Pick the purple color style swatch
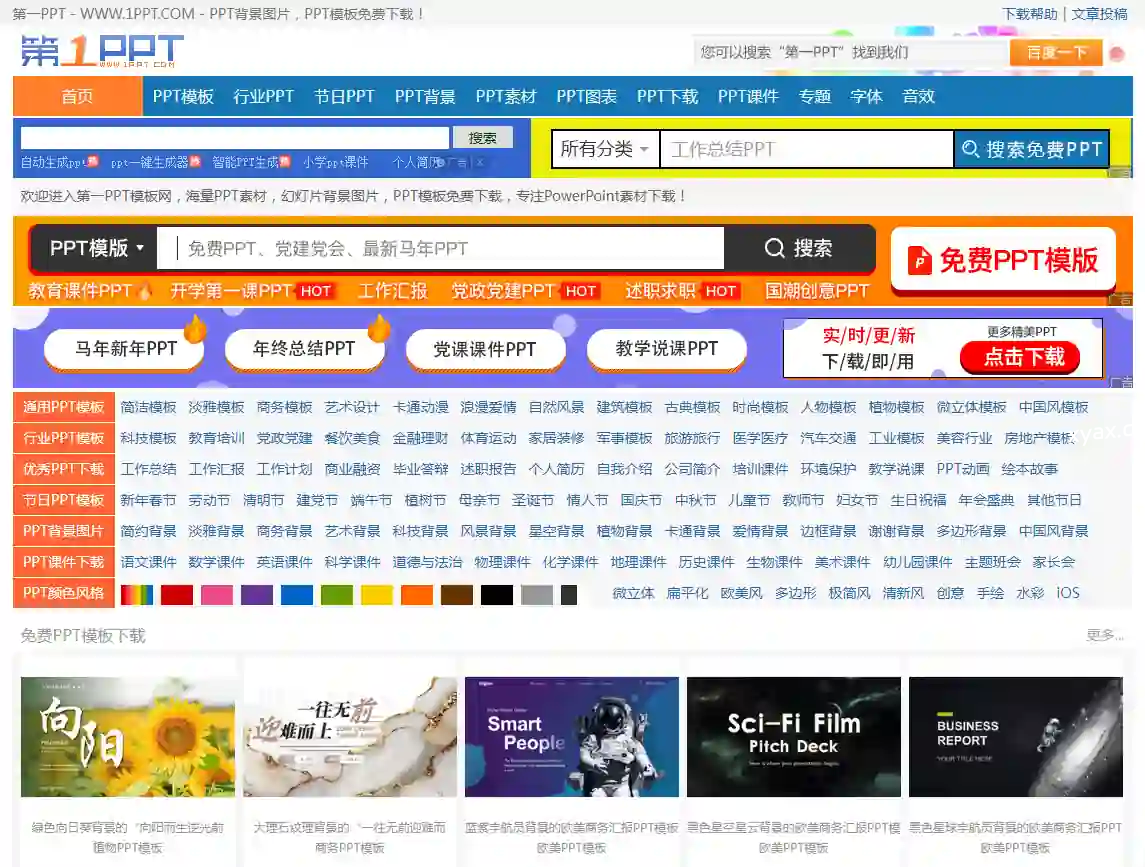The image size is (1145, 867). 257,594
